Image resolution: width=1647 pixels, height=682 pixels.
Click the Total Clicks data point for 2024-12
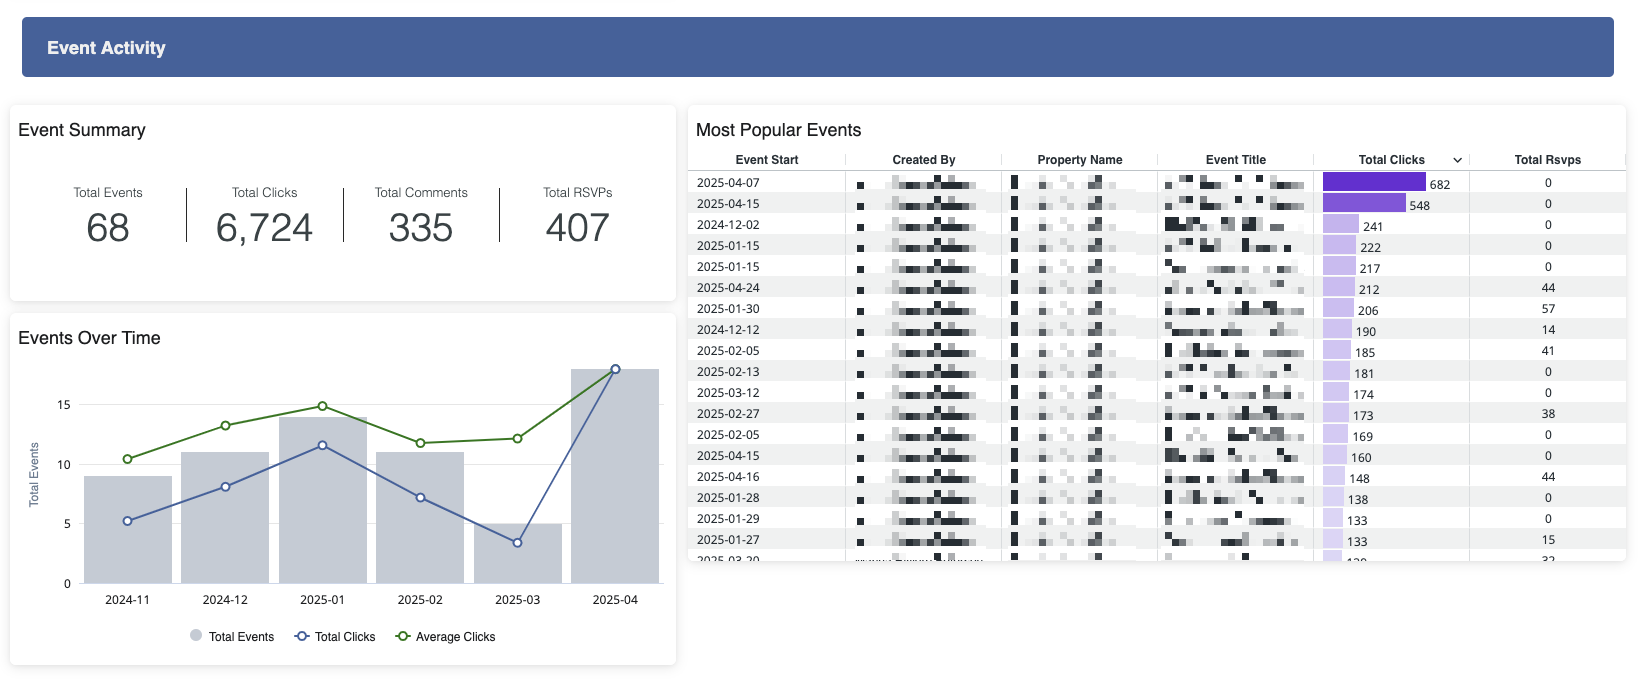tap(225, 487)
